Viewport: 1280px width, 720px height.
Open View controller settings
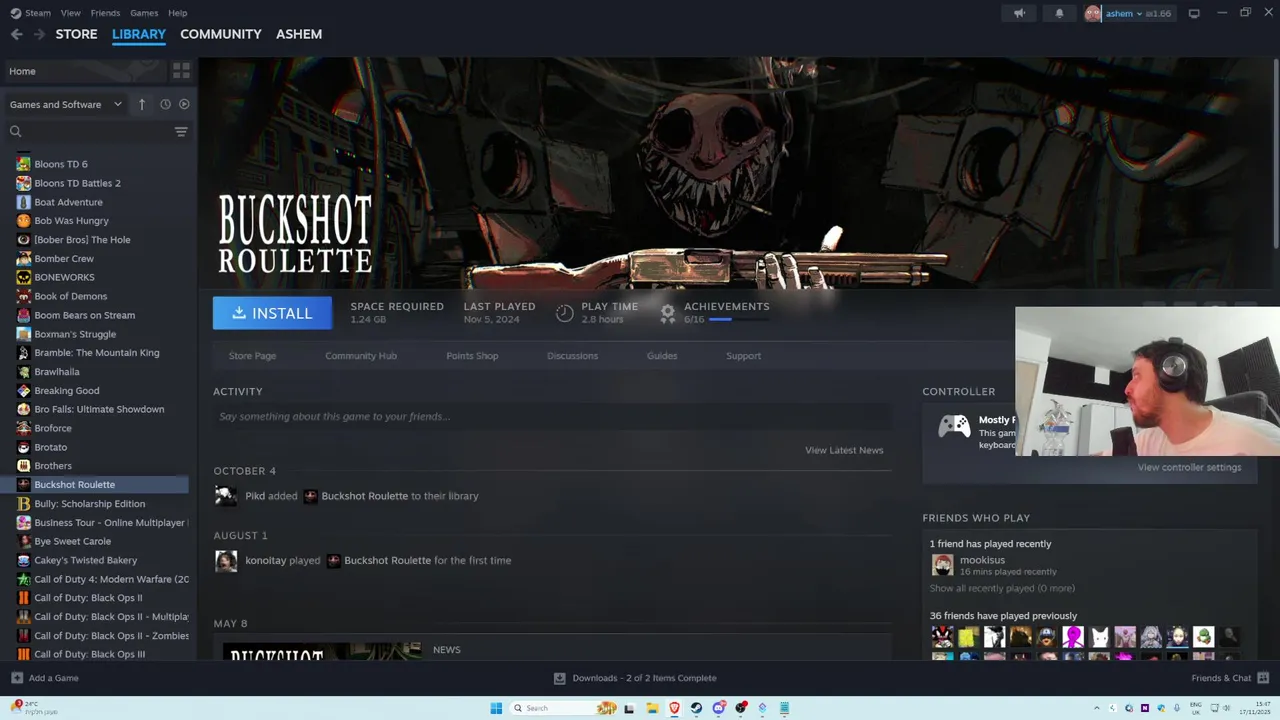pos(1189,467)
